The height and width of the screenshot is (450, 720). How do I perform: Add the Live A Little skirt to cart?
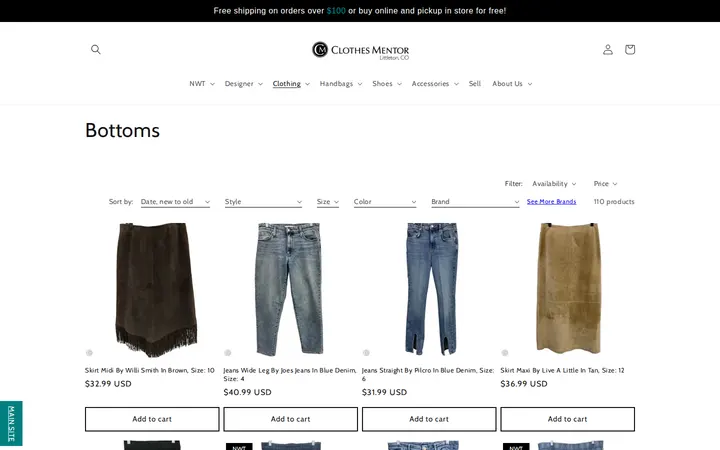(x=568, y=419)
